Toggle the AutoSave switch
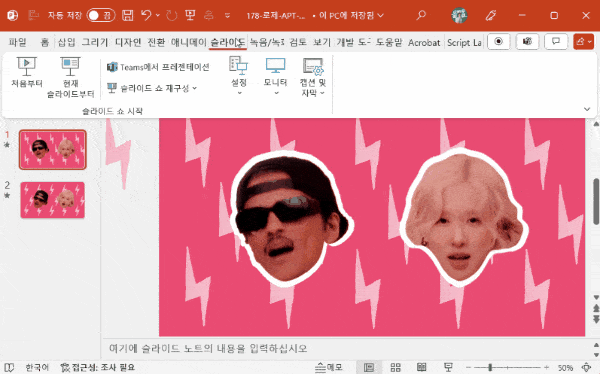Screen dimensions: 600x374 point(101,15)
